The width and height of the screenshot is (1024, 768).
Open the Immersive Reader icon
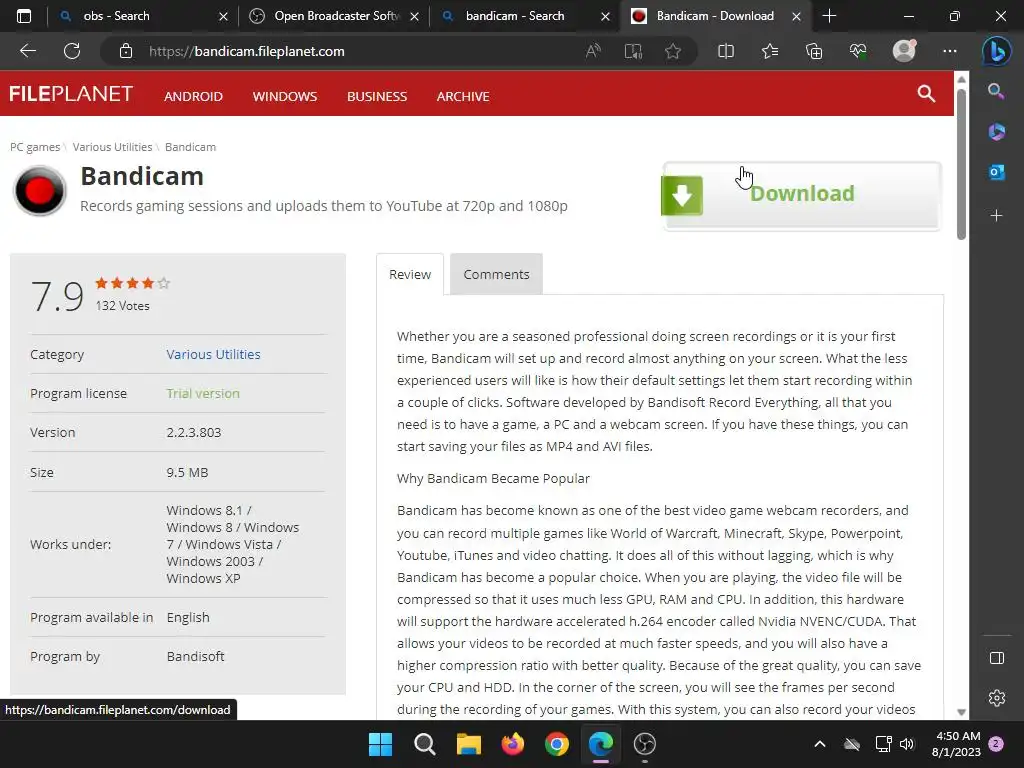click(x=633, y=51)
